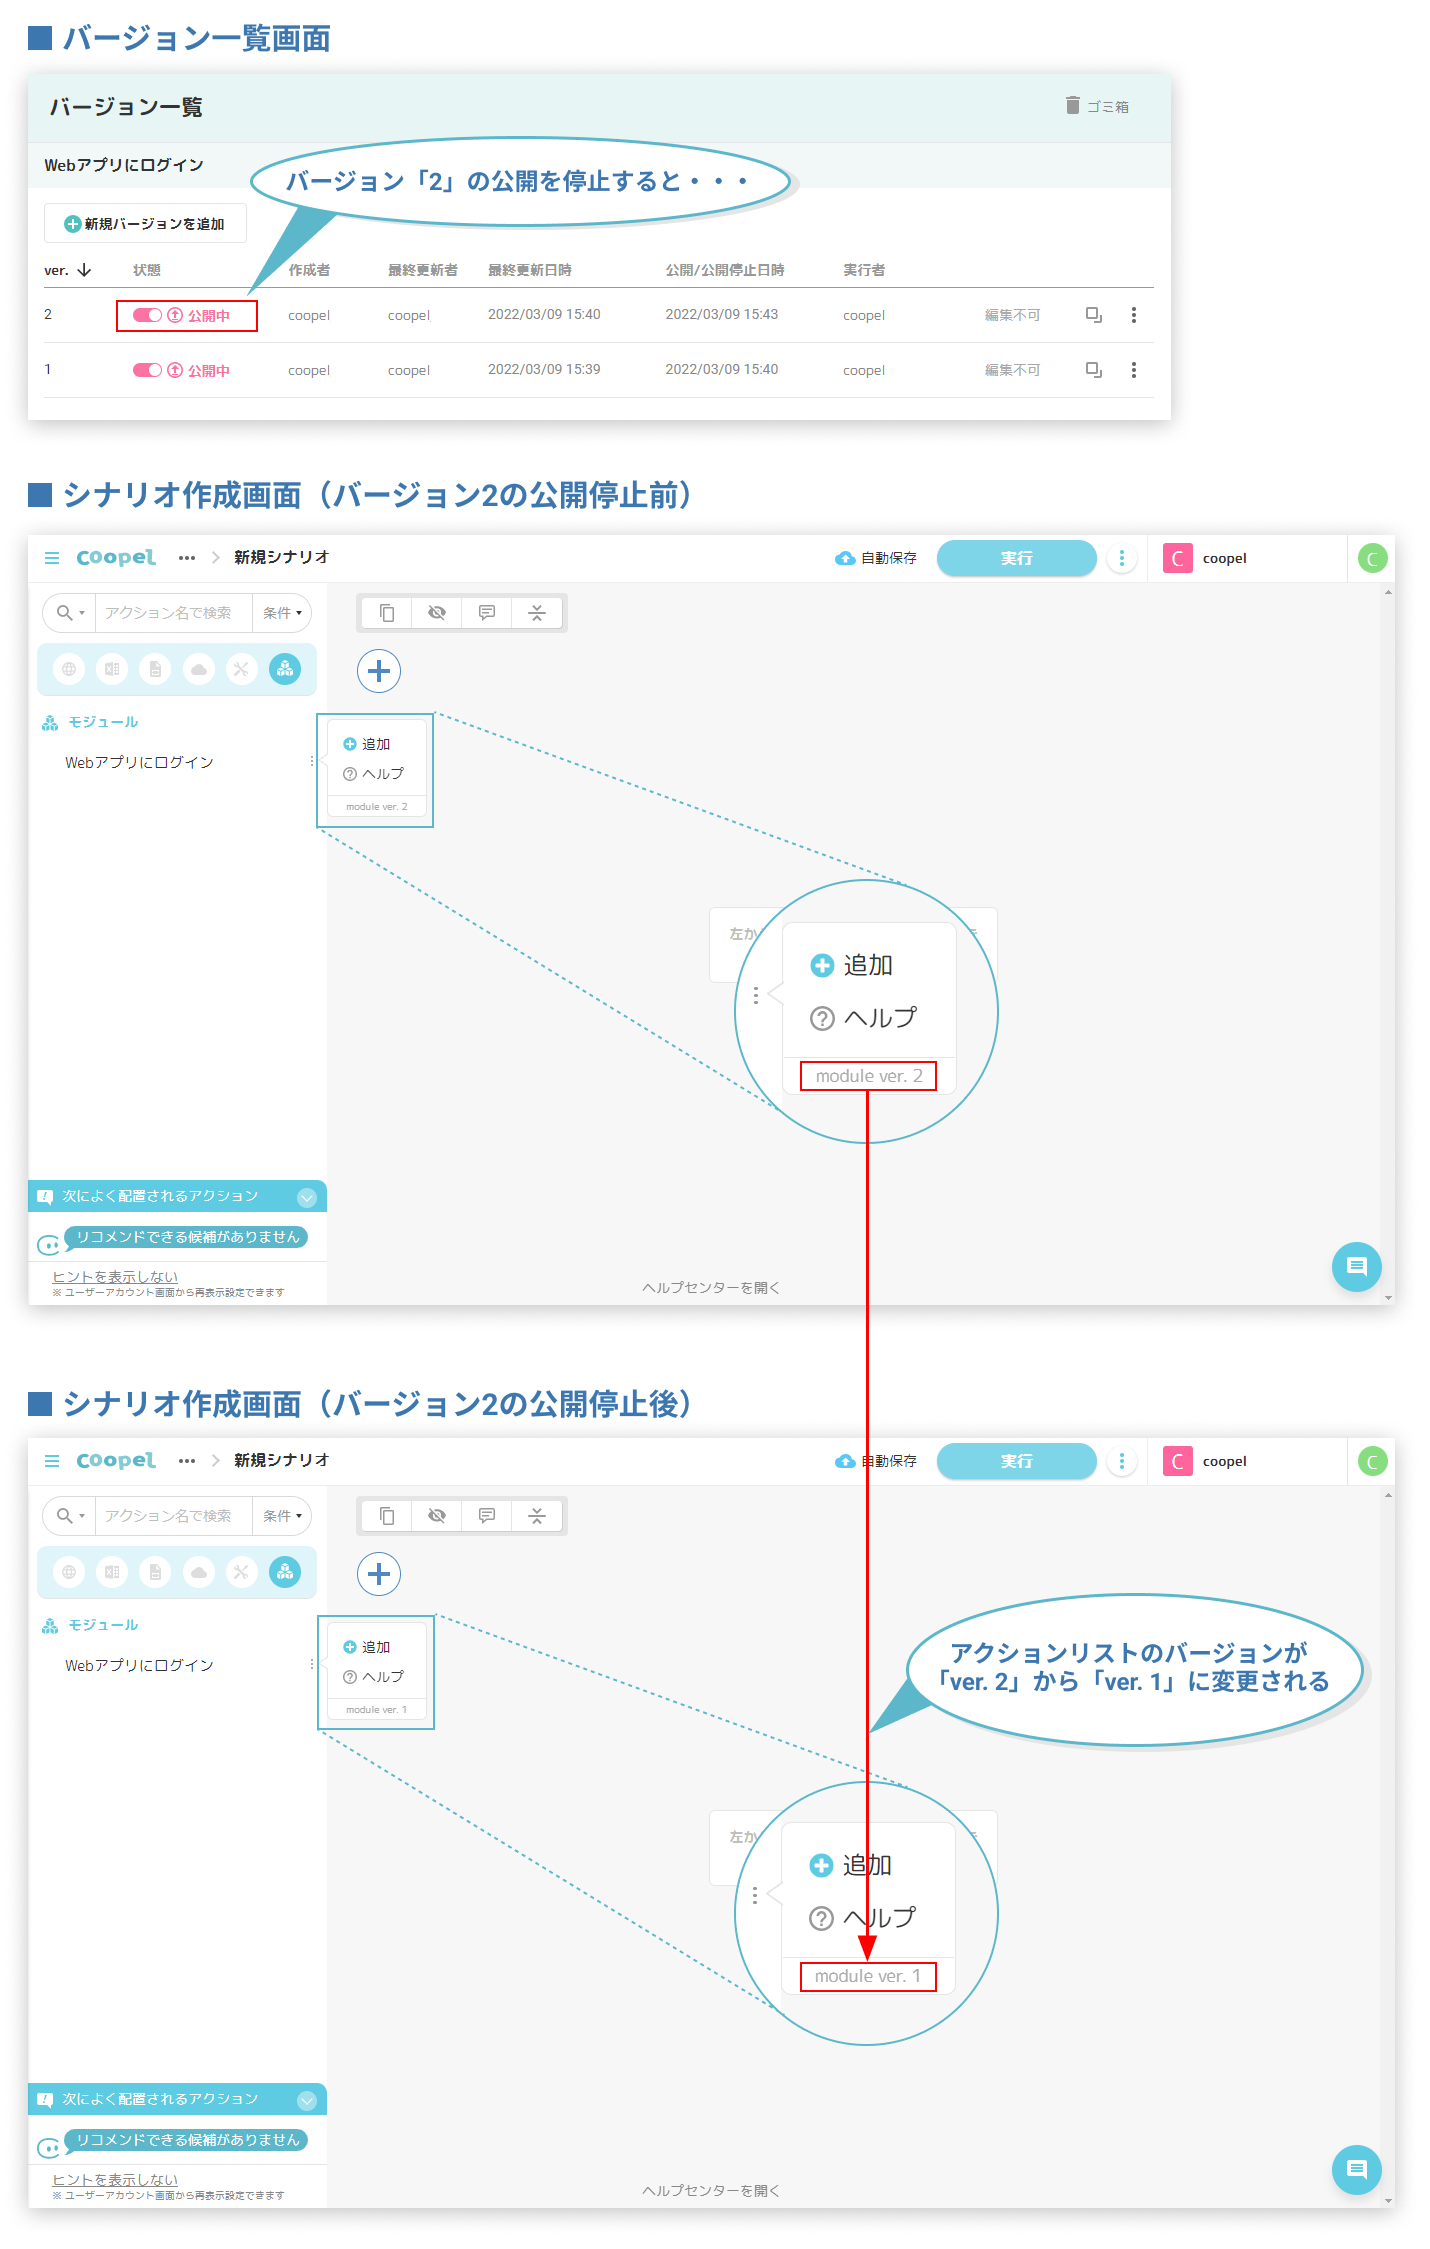Click coopel logo in 公開停止後 scenario screen
The height and width of the screenshot is (2249, 1430).
116,1461
